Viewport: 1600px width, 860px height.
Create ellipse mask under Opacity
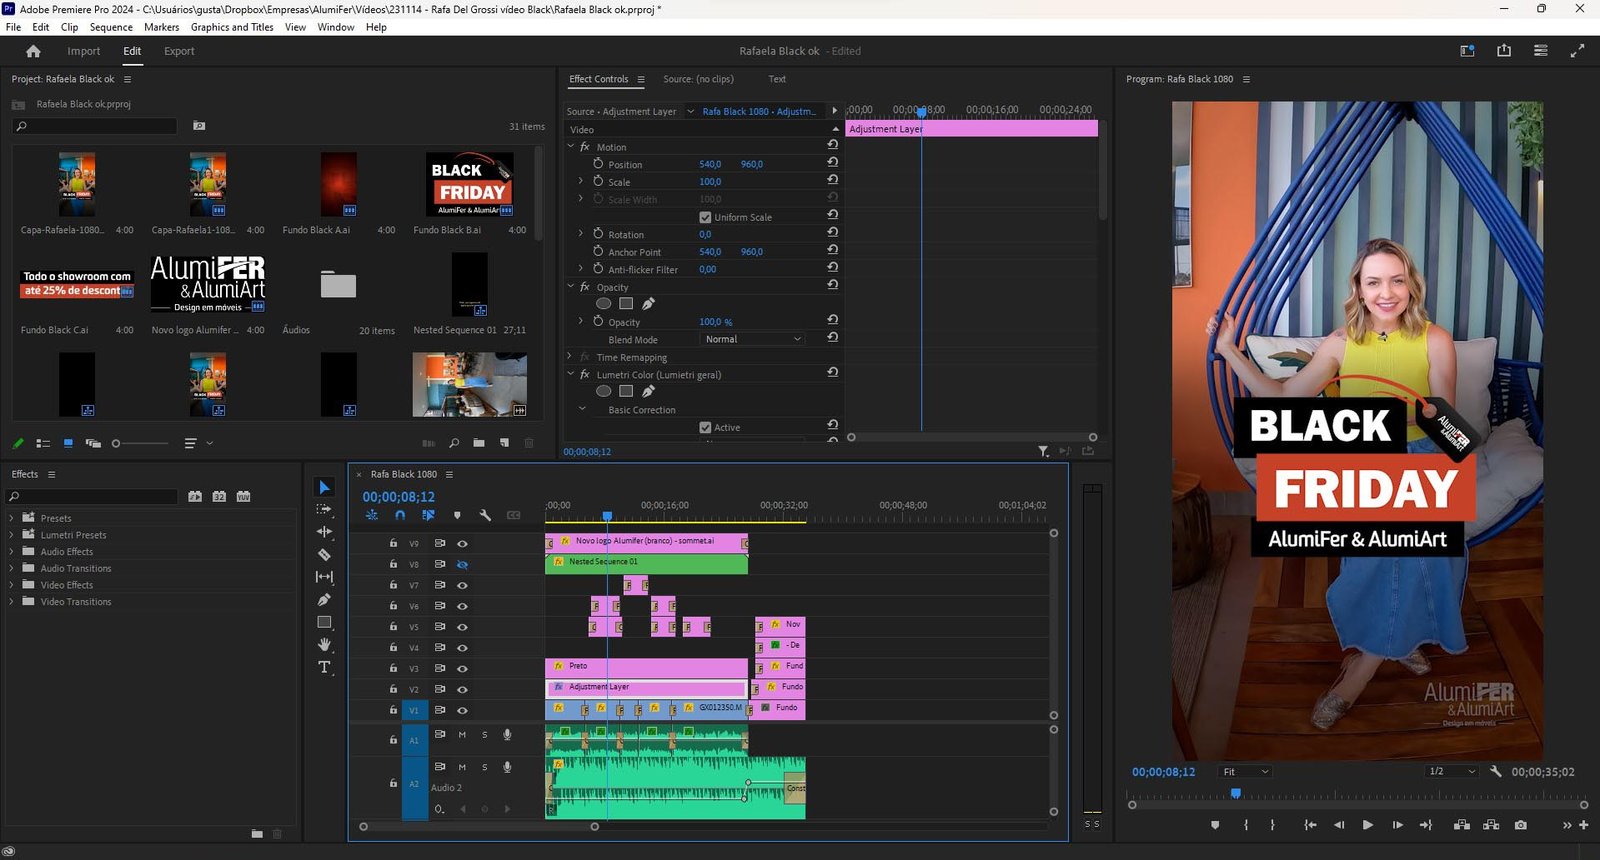(603, 303)
